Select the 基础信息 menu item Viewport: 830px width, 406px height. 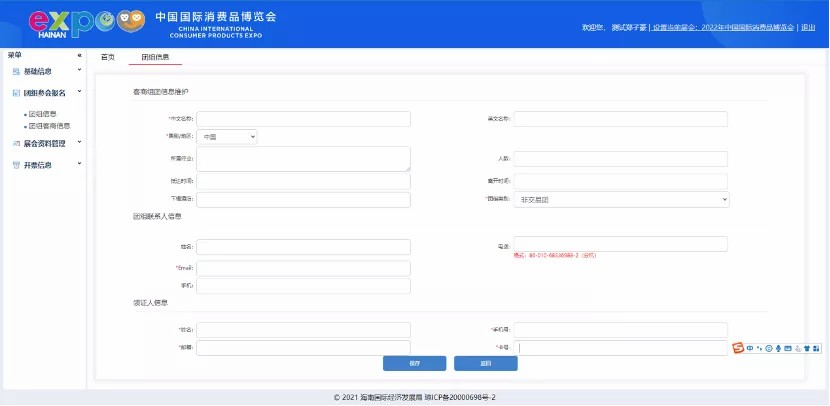point(38,71)
